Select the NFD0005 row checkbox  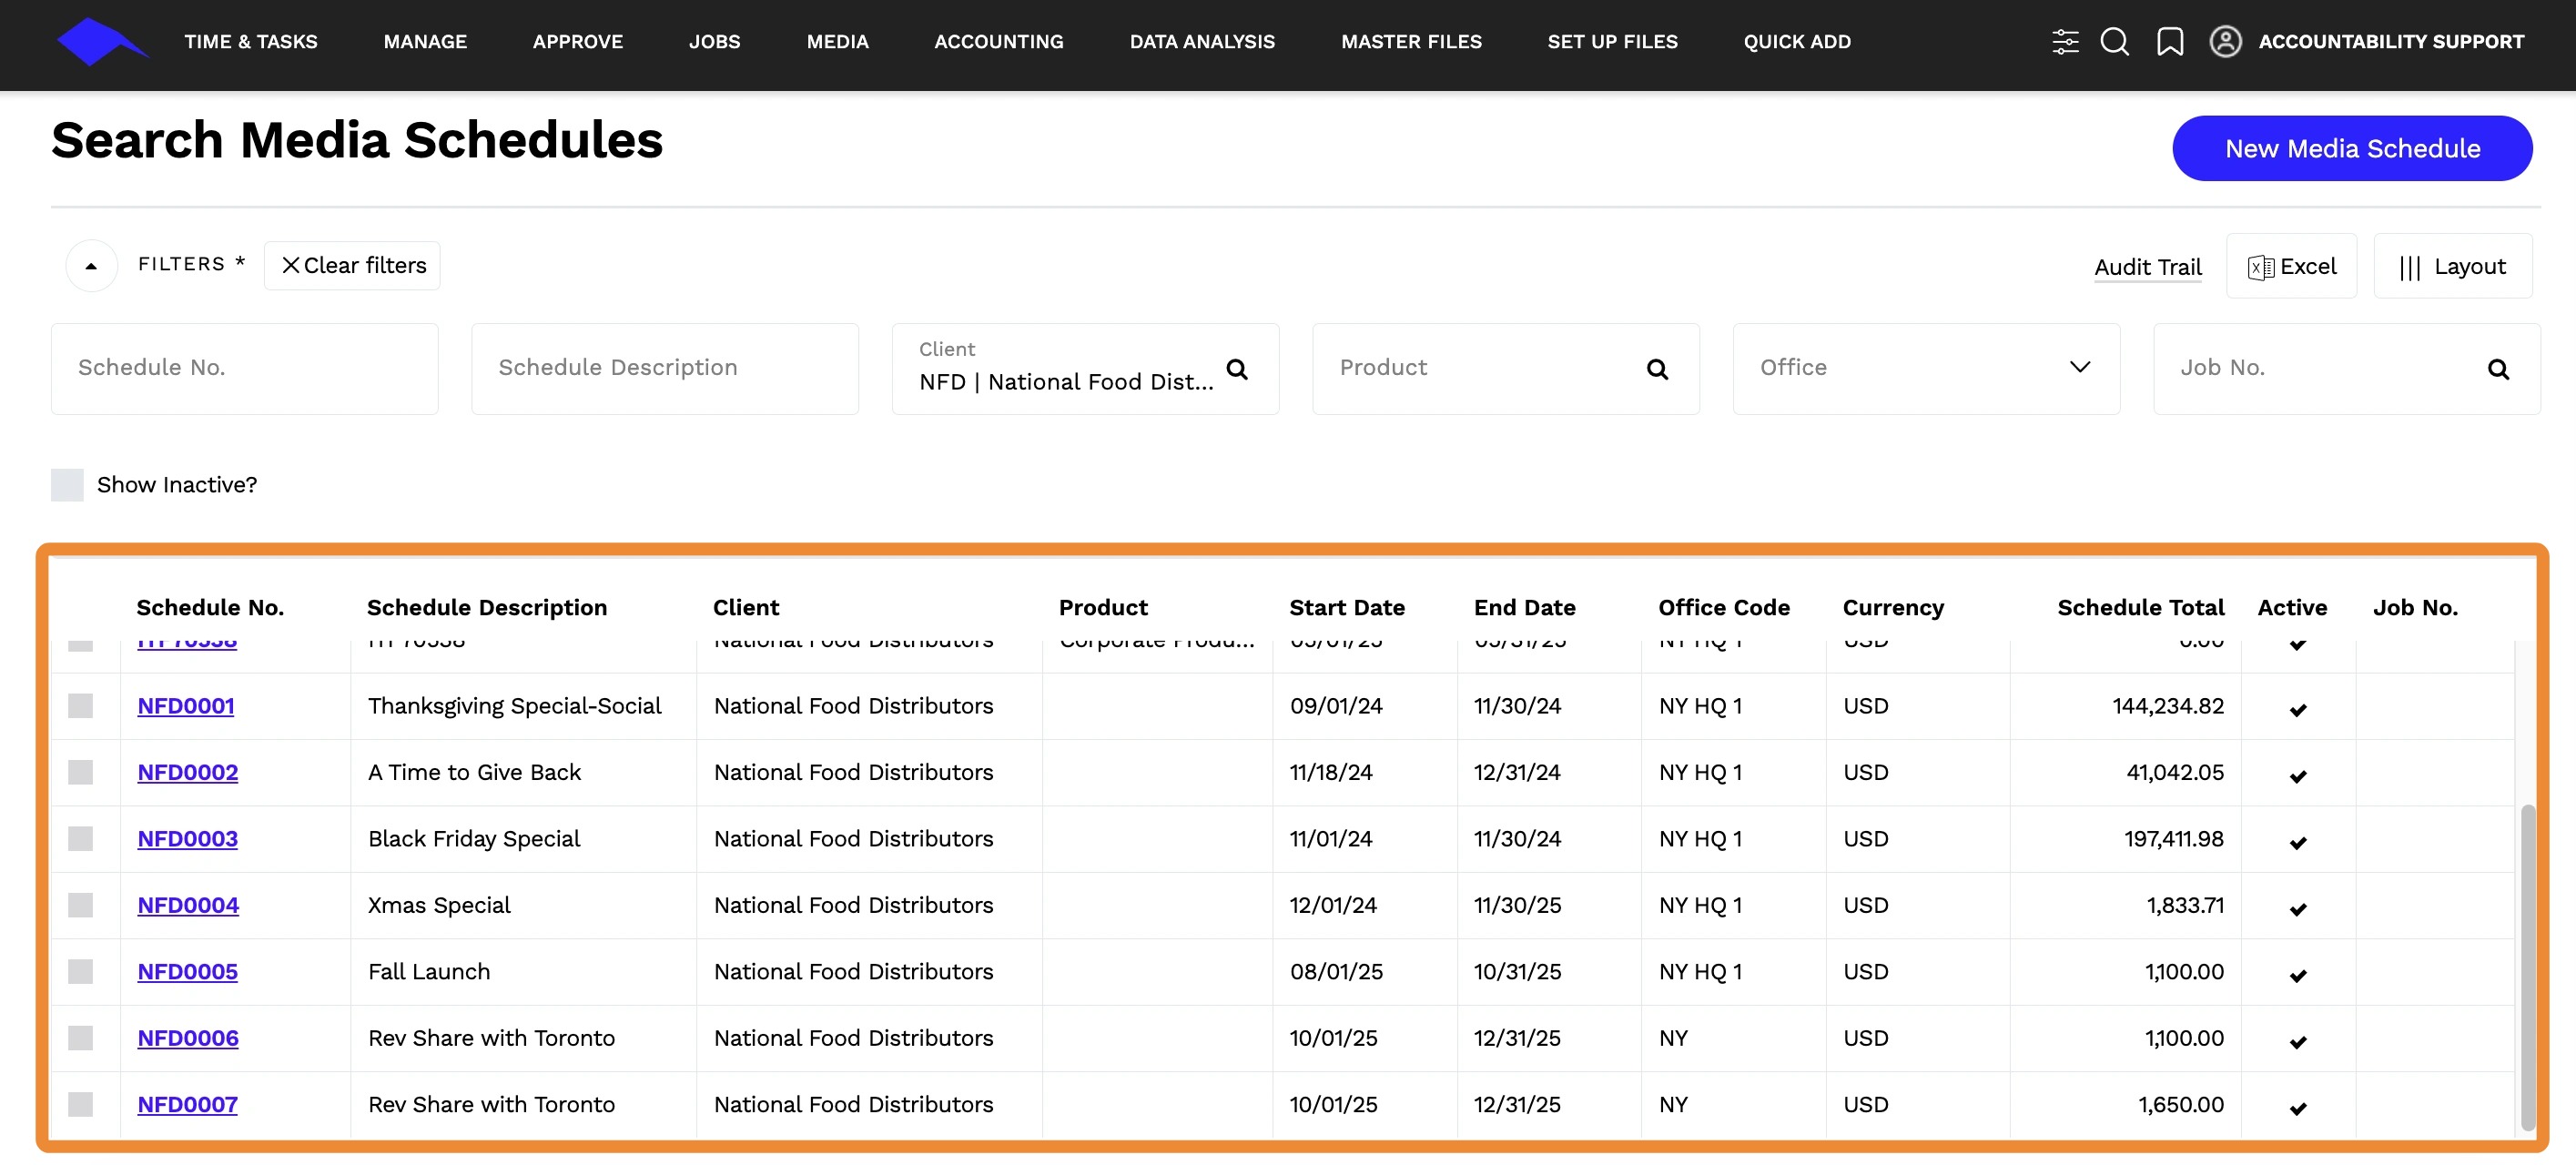(80, 972)
